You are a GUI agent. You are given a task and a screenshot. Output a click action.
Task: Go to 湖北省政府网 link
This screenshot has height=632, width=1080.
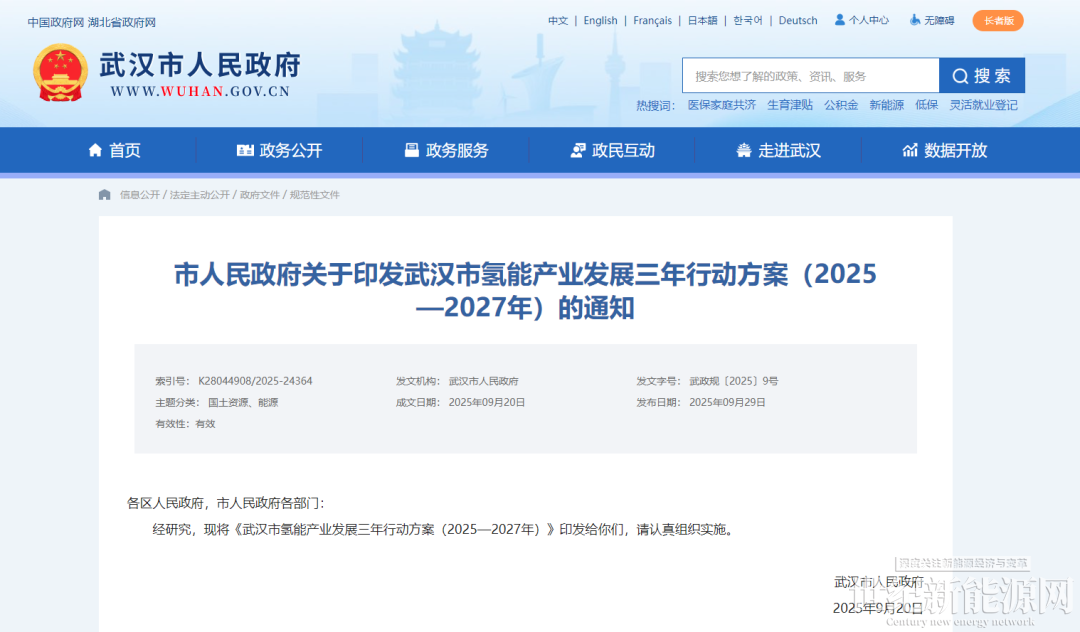(122, 22)
